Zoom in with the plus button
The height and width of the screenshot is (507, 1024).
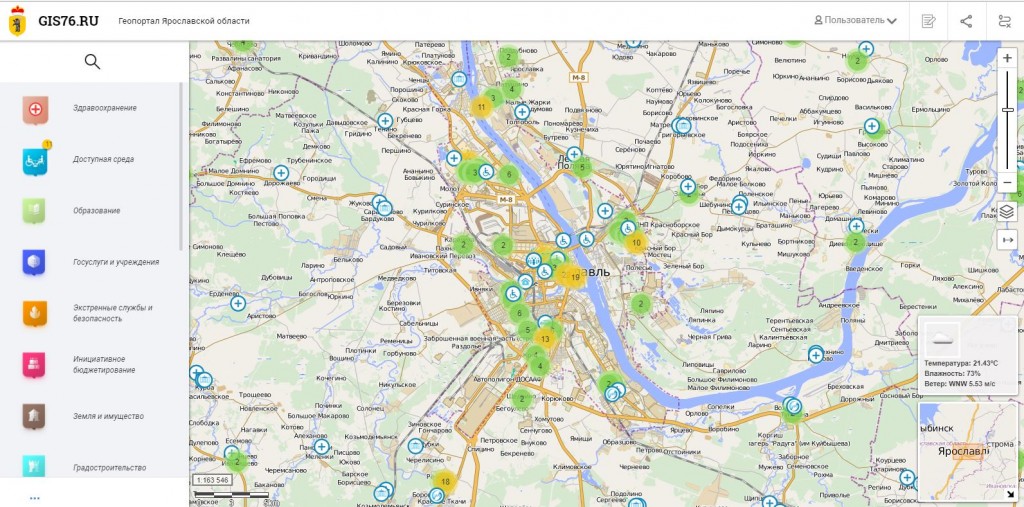point(1007,59)
